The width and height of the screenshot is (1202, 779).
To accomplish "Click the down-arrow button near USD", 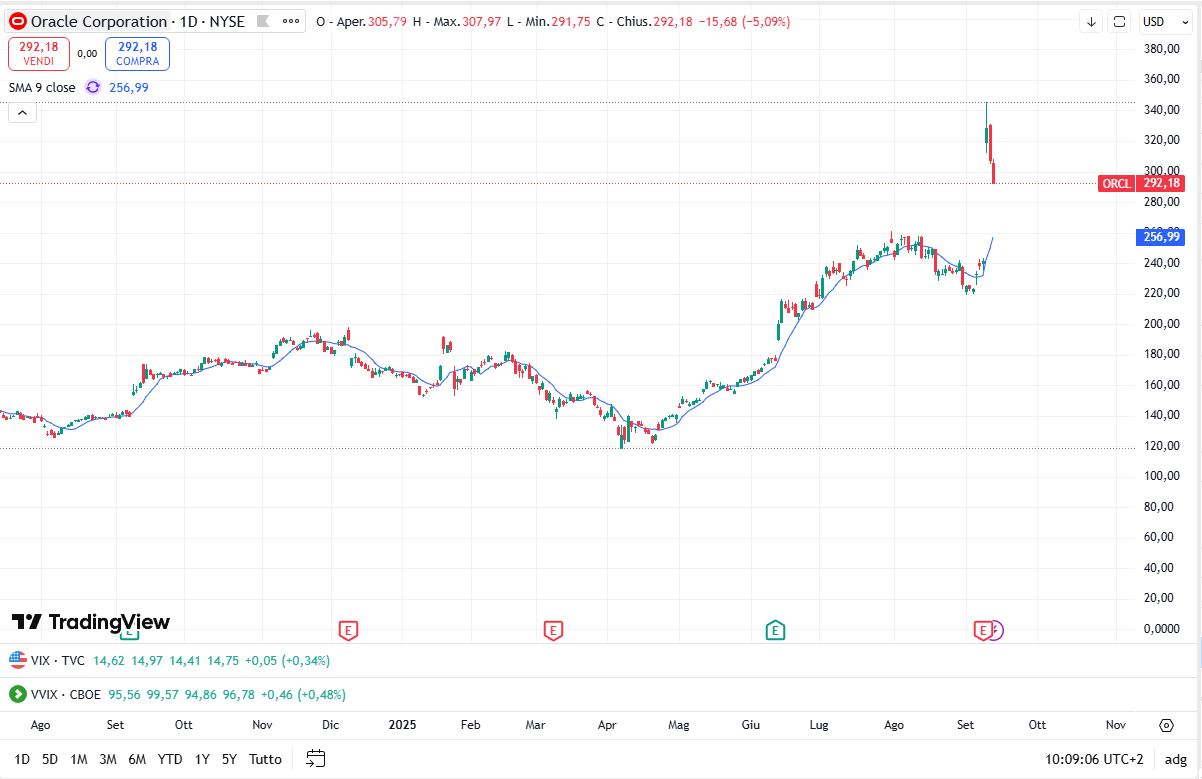I will 1091,22.
